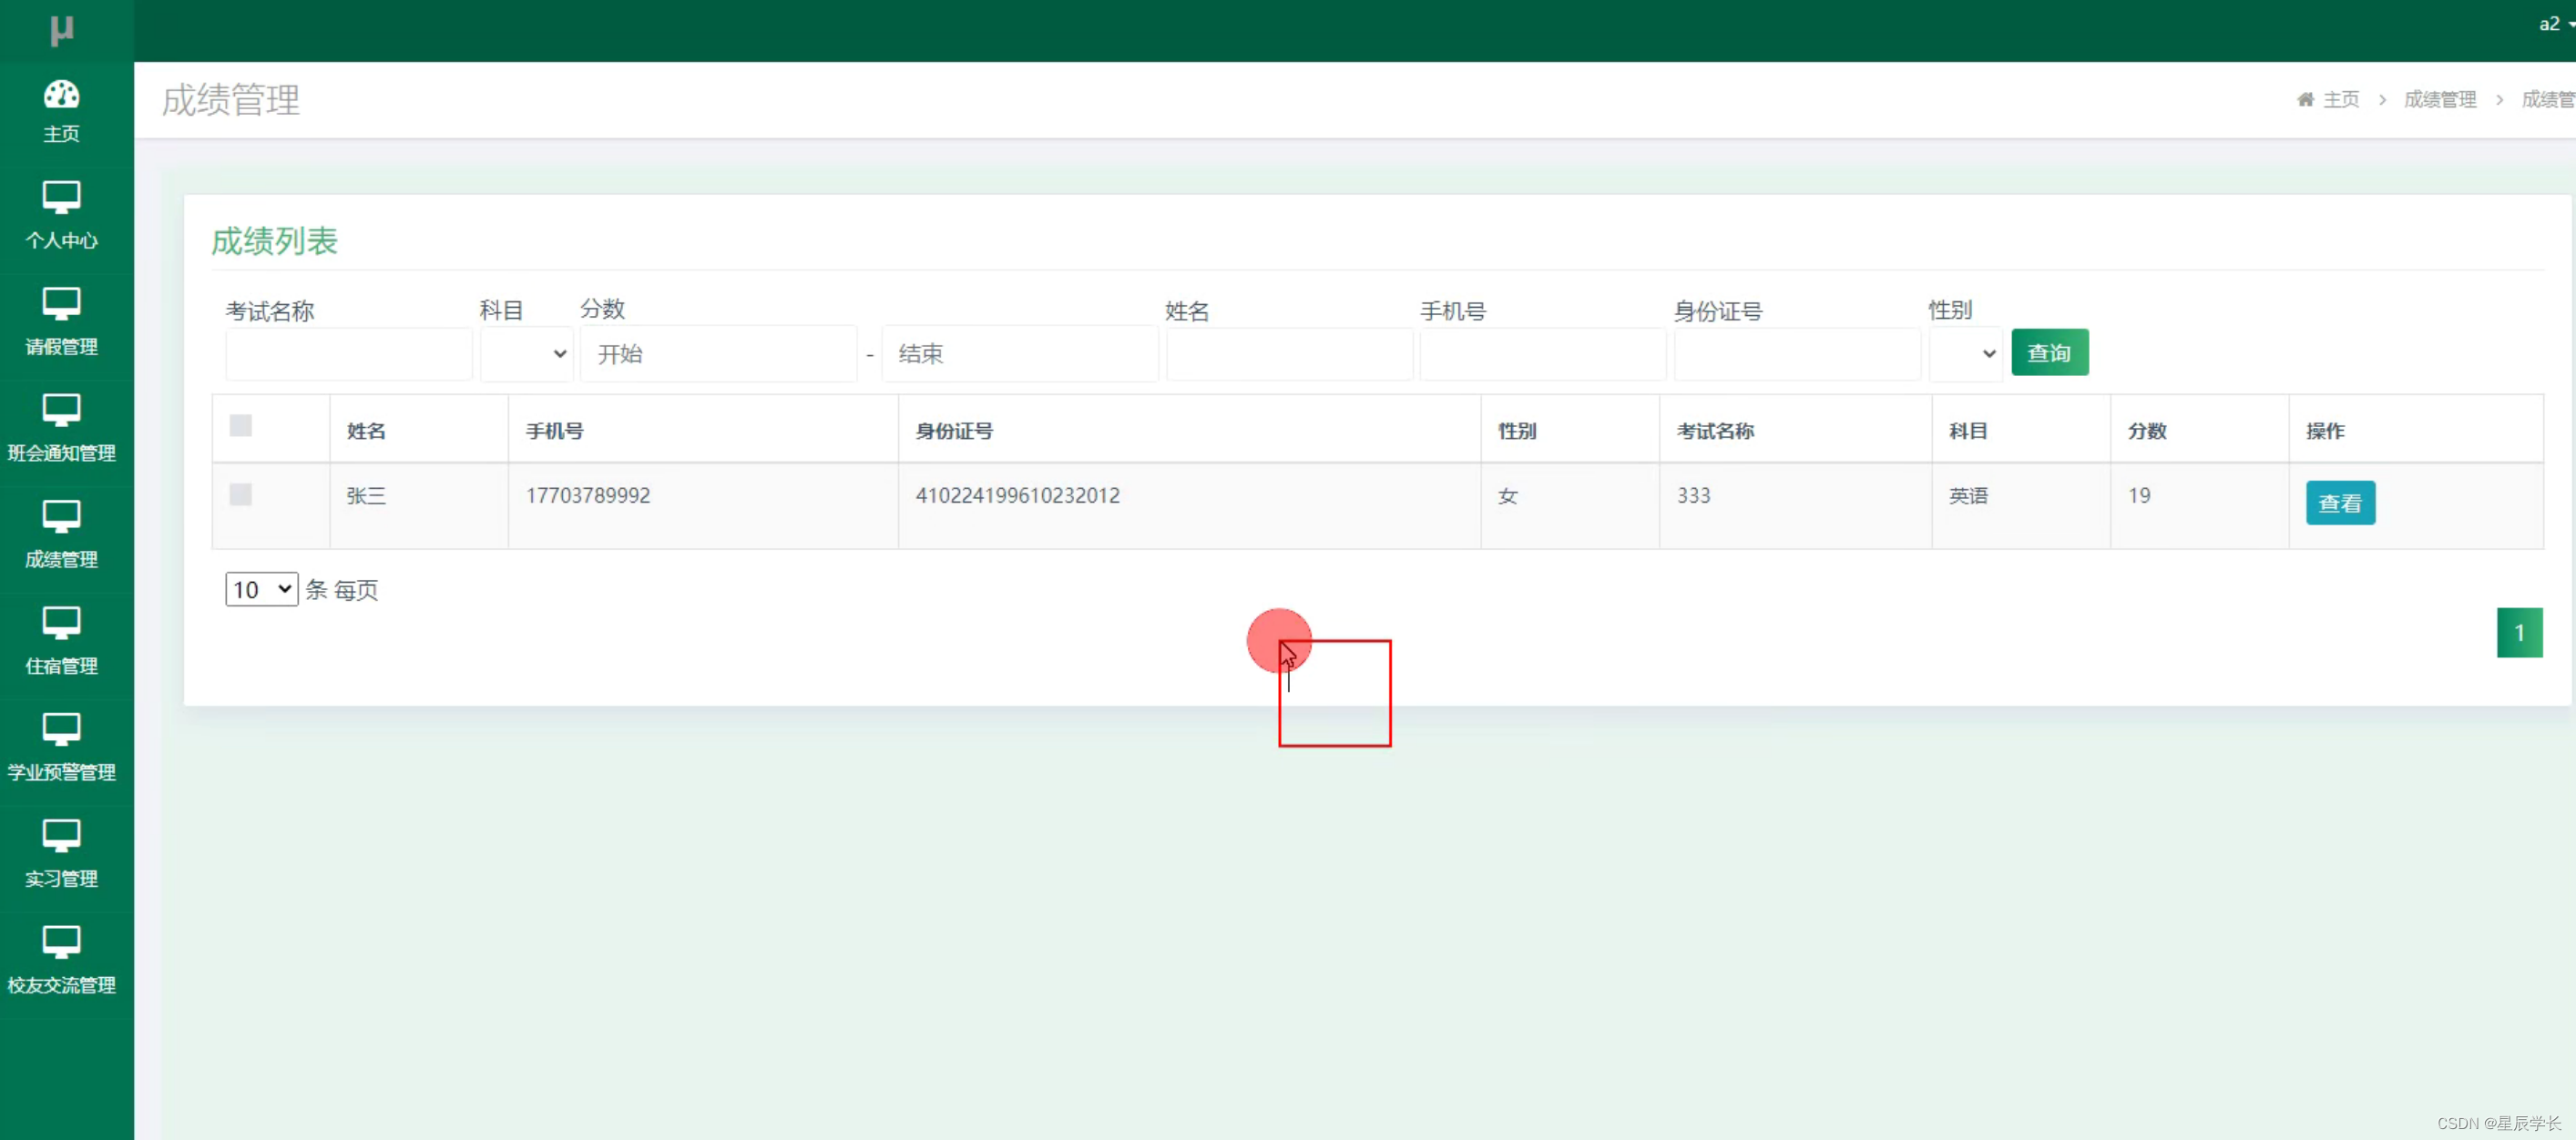2576x1140 pixels.
Task: Select 实习管理 label in sidebar
Action: click(61, 879)
